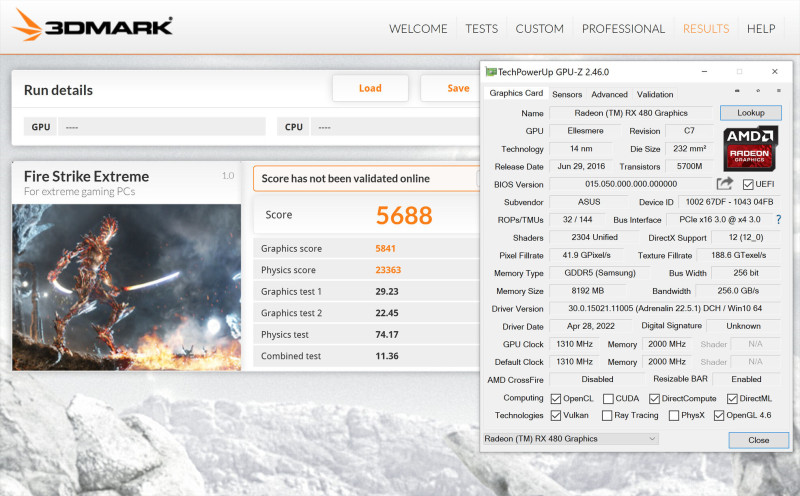
Task: Click the Device ID value field
Action: (x=729, y=202)
